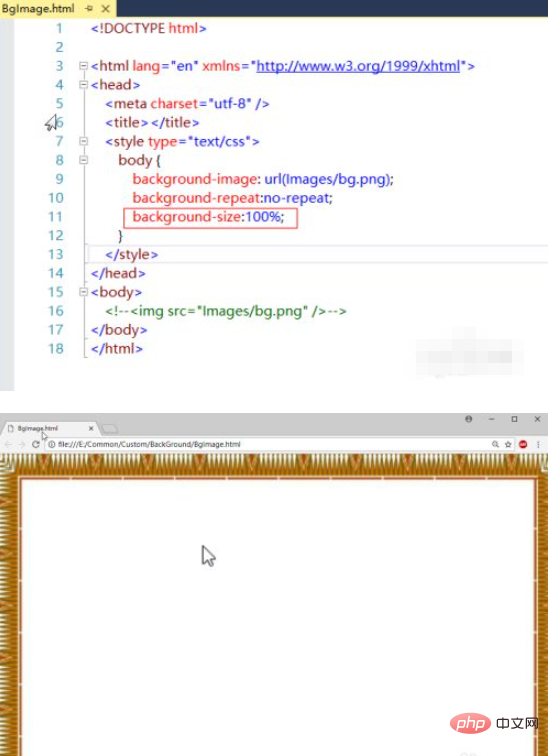
Task: Select the BgImage.html editor document tab
Action: (38, 9)
